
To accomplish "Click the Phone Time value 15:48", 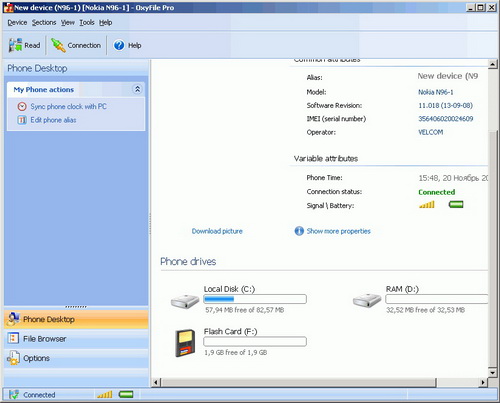I will click(x=453, y=178).
